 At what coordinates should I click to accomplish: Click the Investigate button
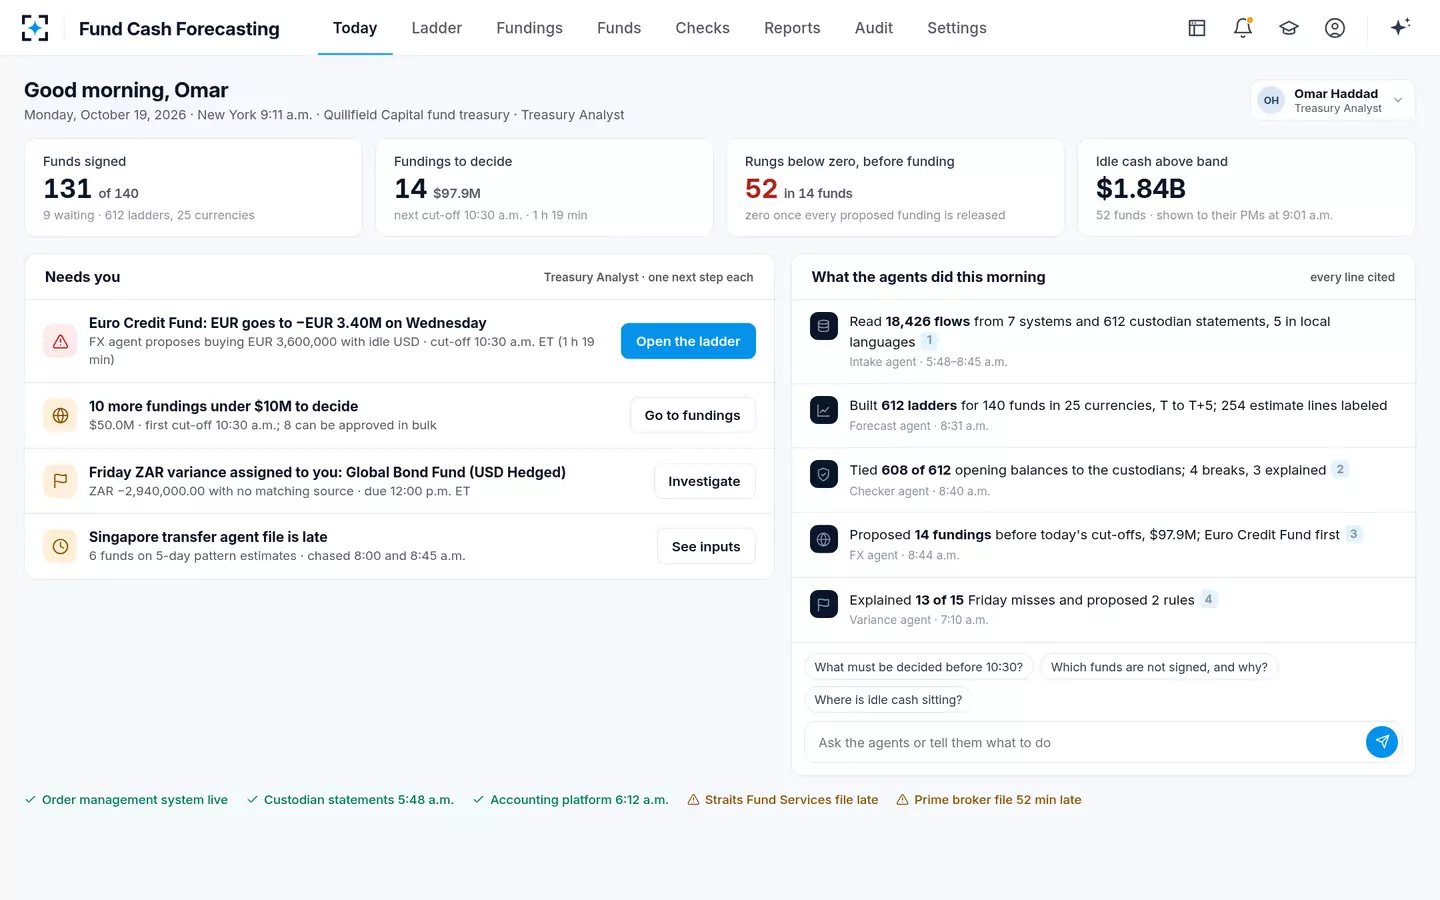[x=704, y=481]
